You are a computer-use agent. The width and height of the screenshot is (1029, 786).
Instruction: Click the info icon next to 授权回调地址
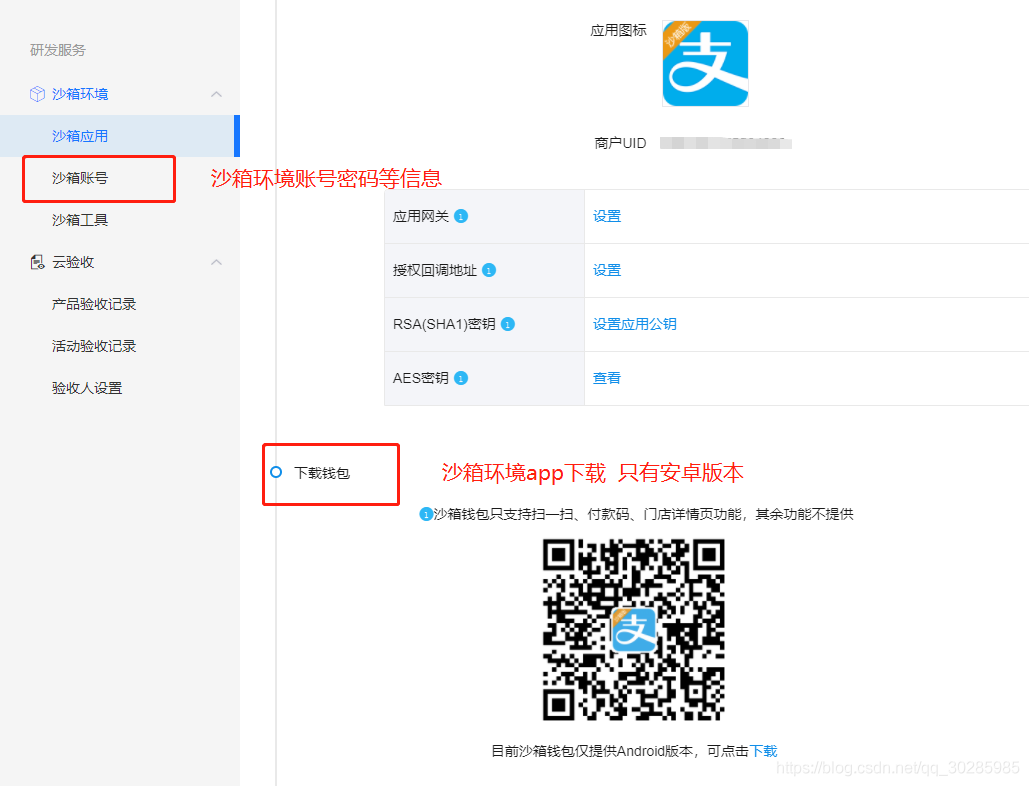[x=489, y=270]
